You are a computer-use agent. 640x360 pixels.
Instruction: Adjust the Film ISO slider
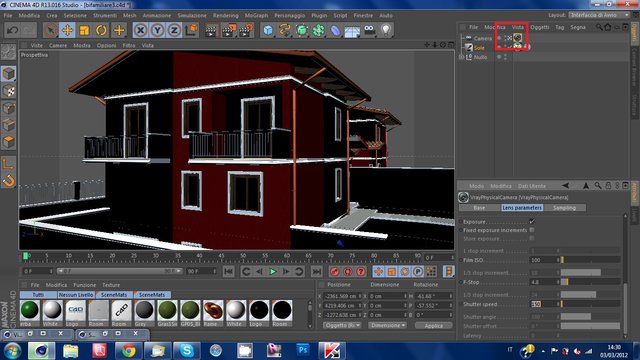click(590, 260)
